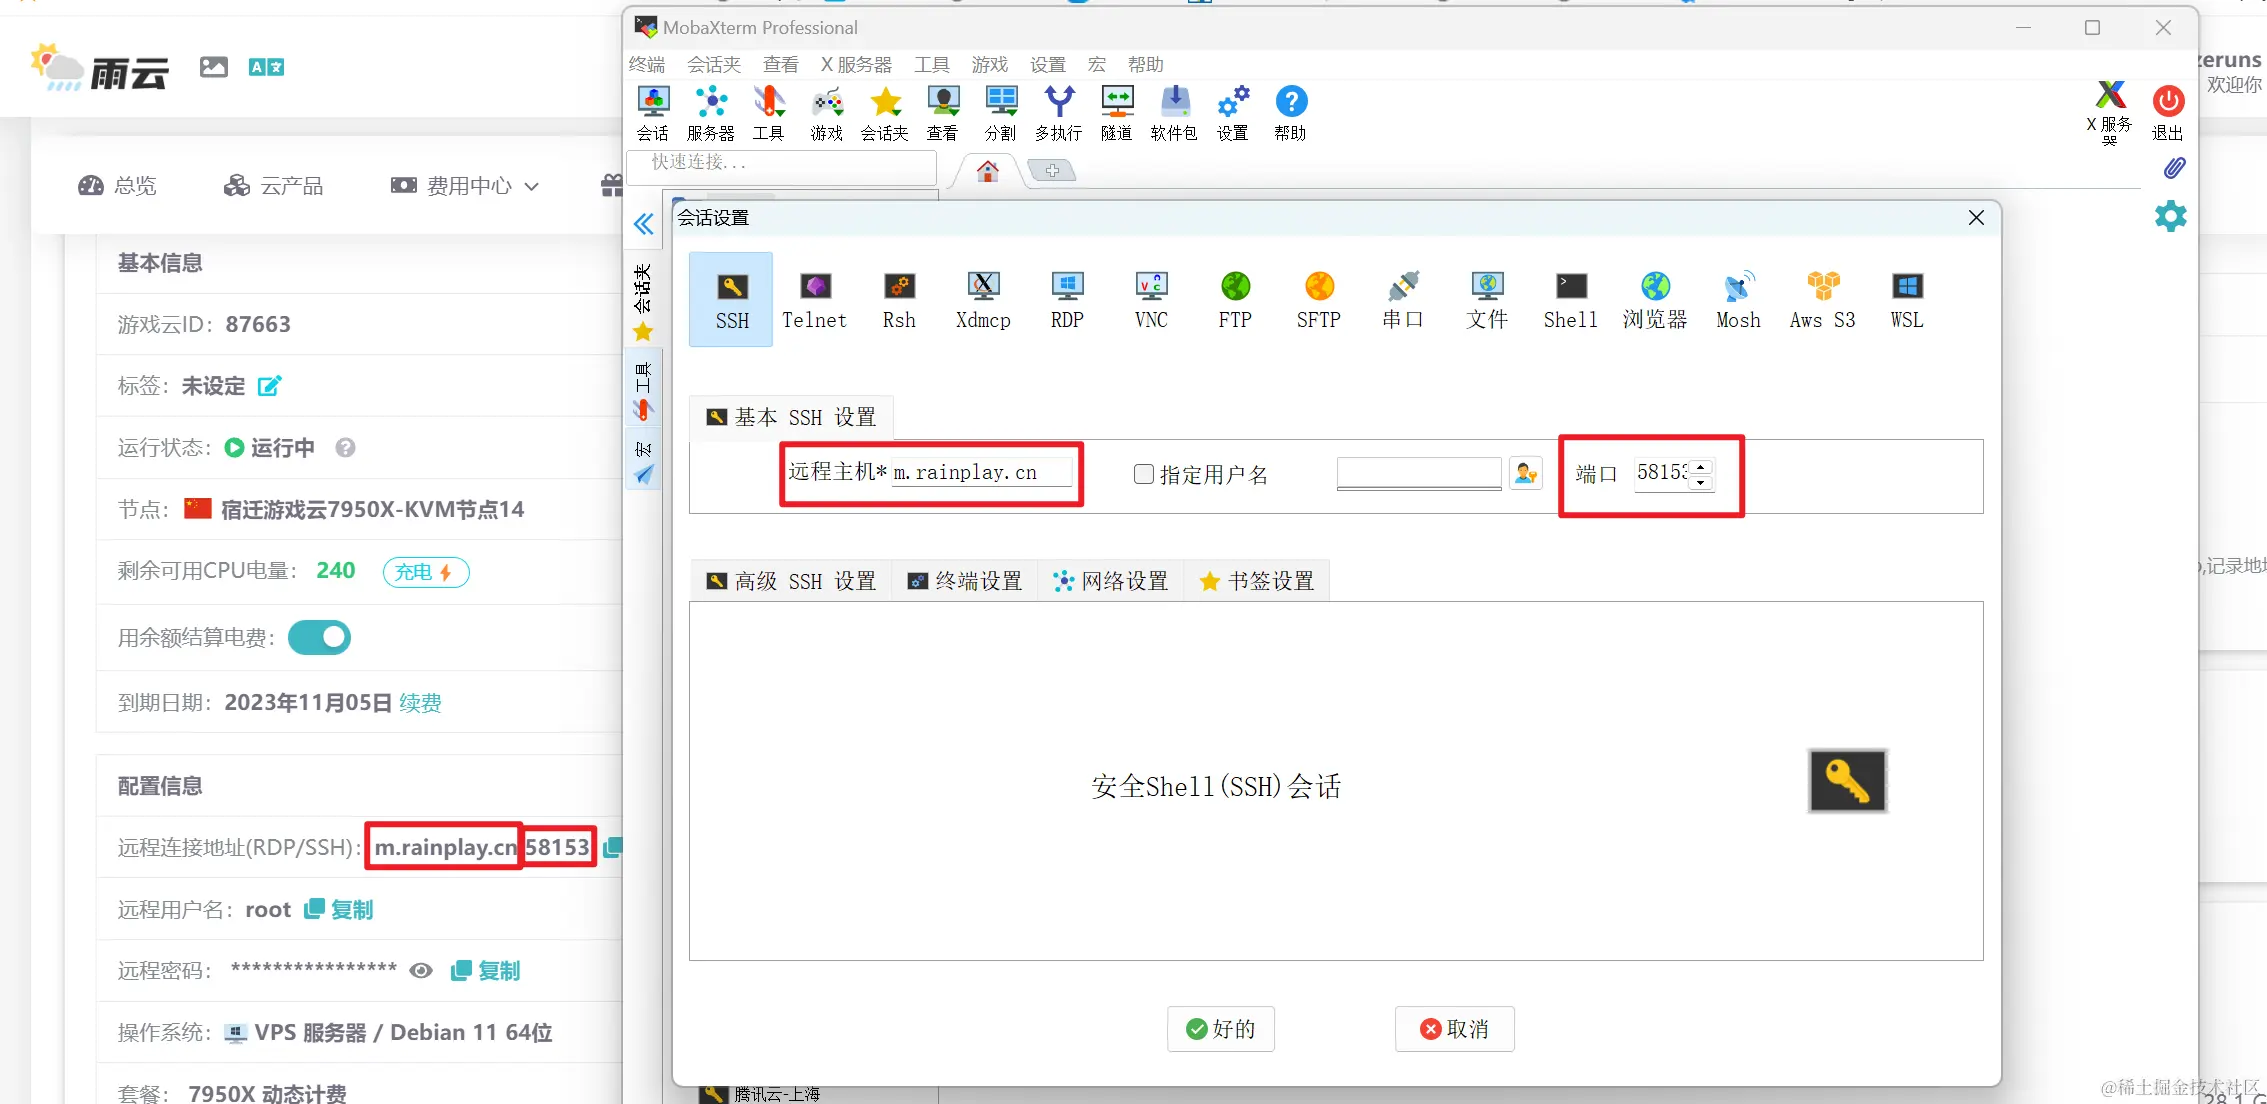Switch to the 网络设置 tab
Screen dimensions: 2267x1104
coord(1111,581)
